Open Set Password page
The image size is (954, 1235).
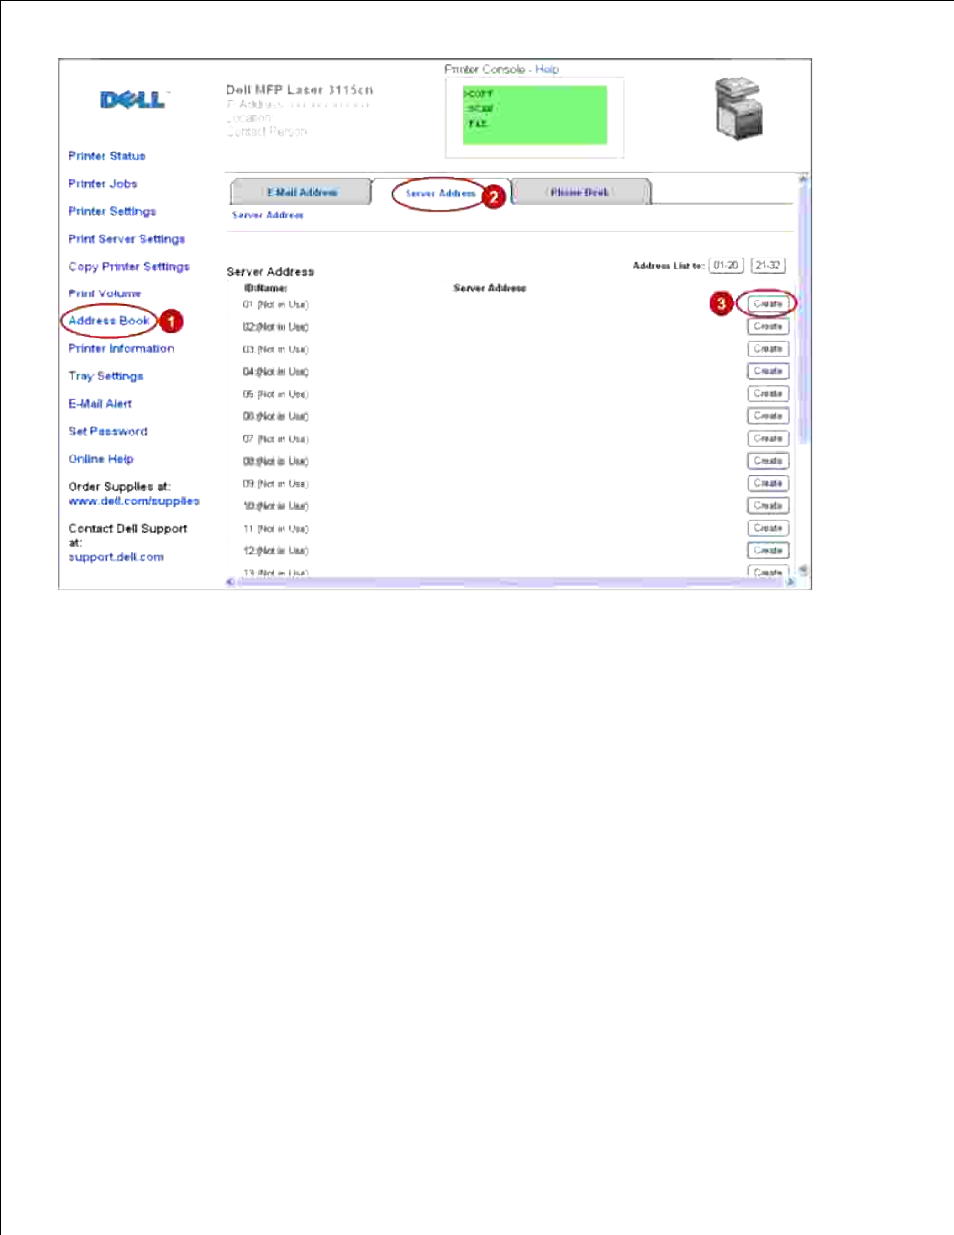coord(108,432)
